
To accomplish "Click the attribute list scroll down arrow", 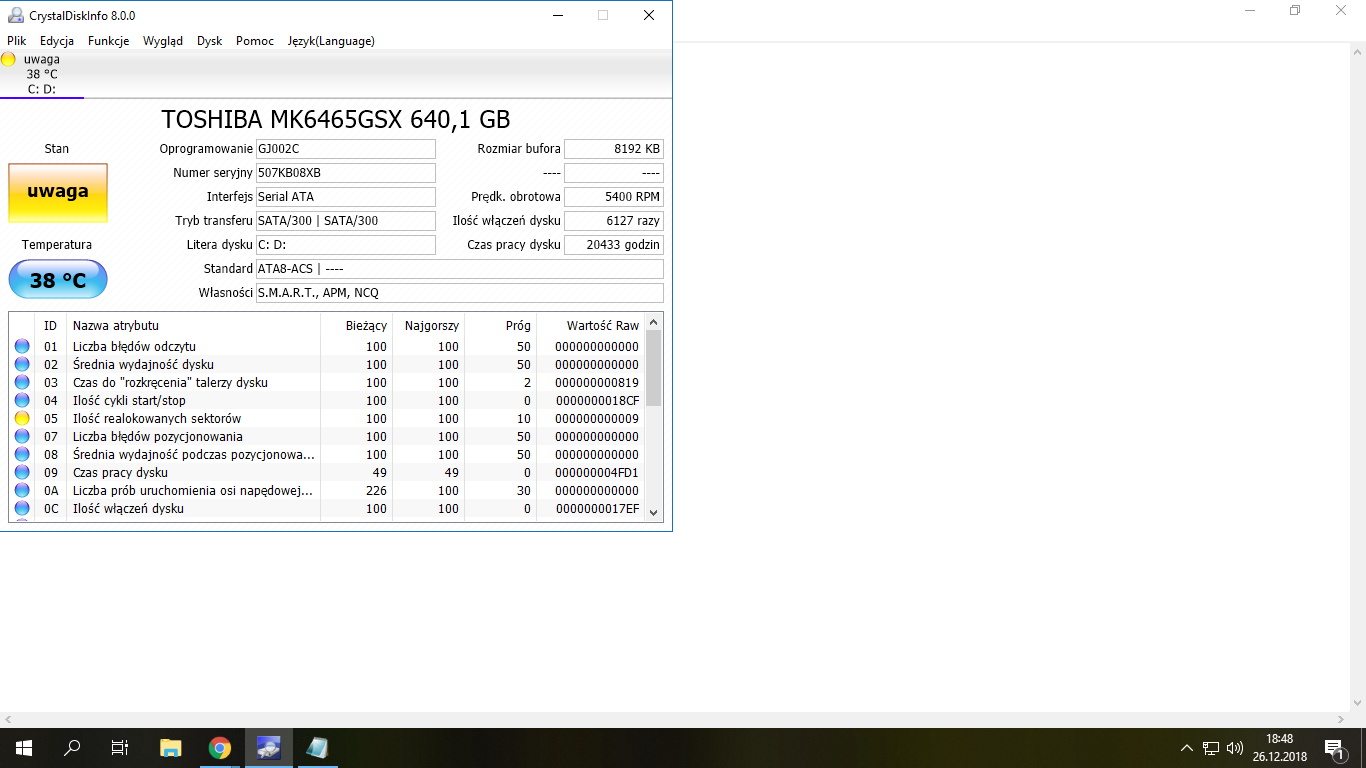I will pyautogui.click(x=654, y=512).
